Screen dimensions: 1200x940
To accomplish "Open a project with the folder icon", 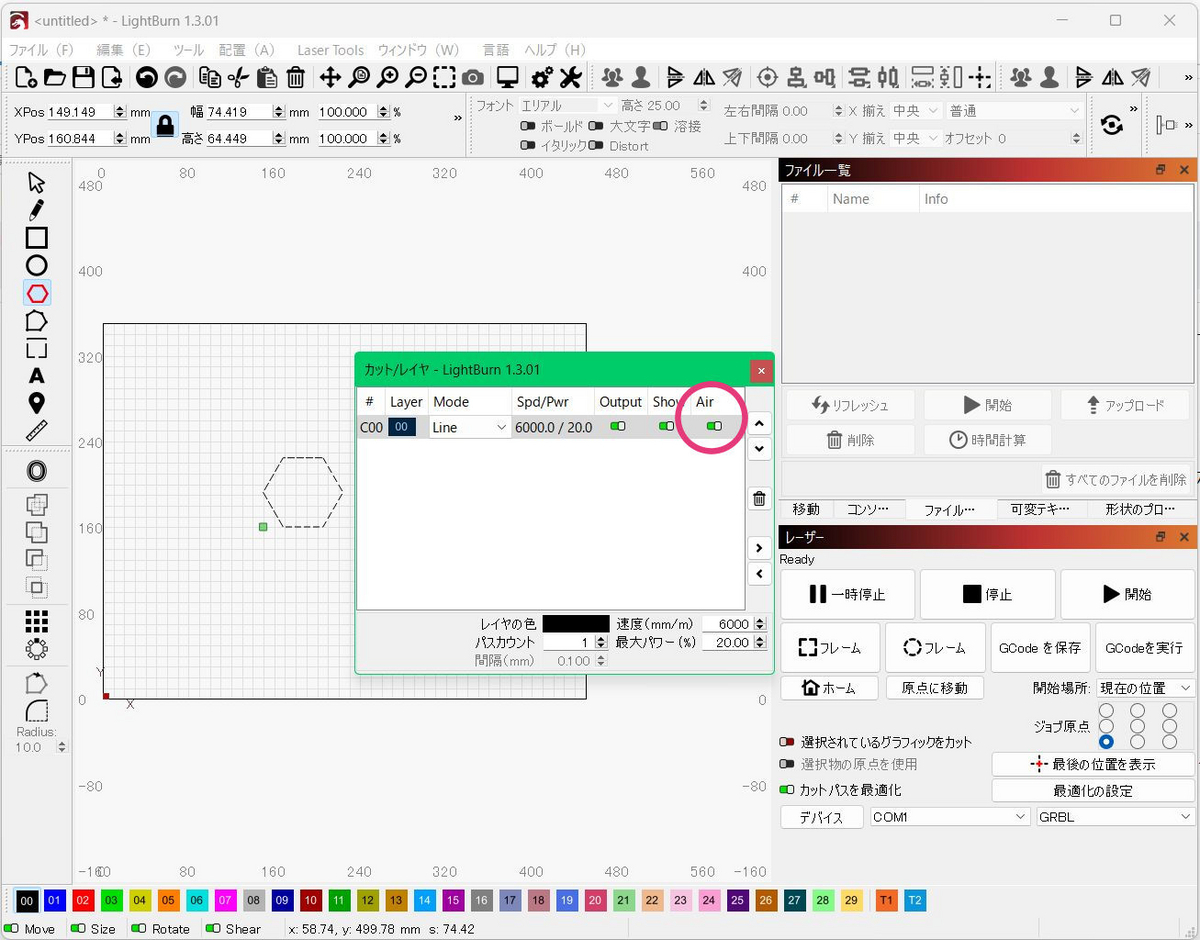I will click(x=55, y=77).
